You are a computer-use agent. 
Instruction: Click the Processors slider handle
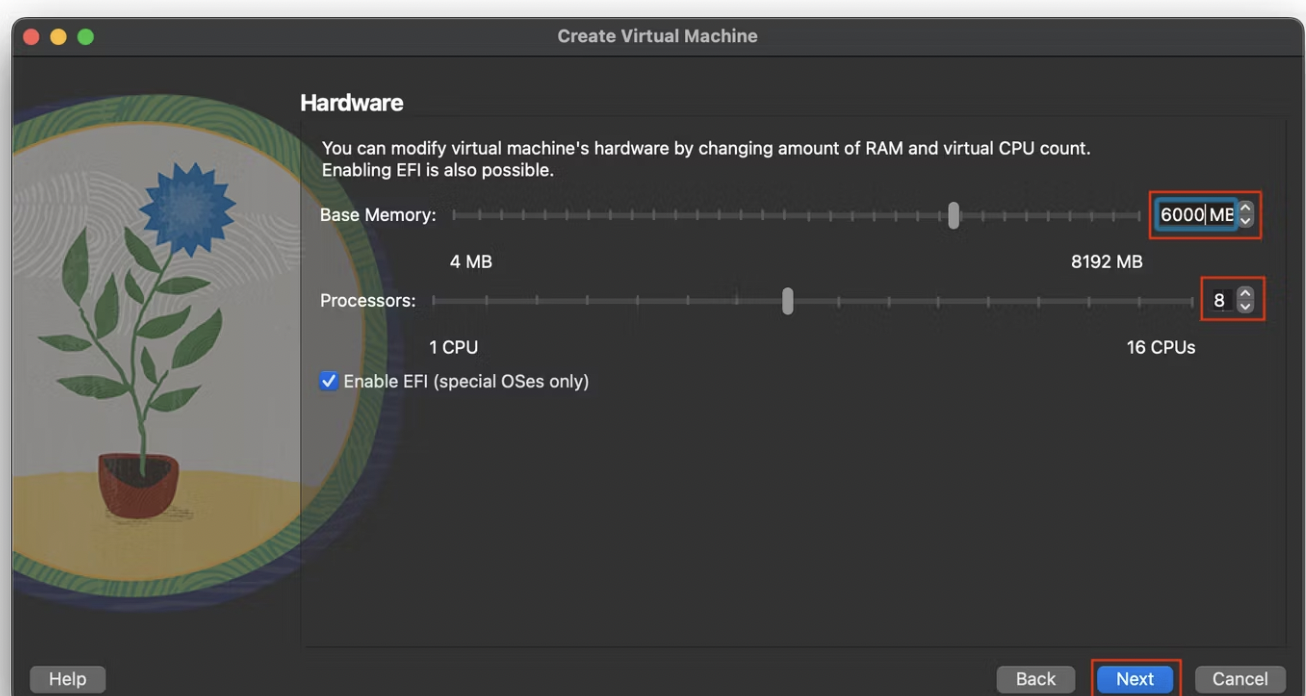pos(788,300)
